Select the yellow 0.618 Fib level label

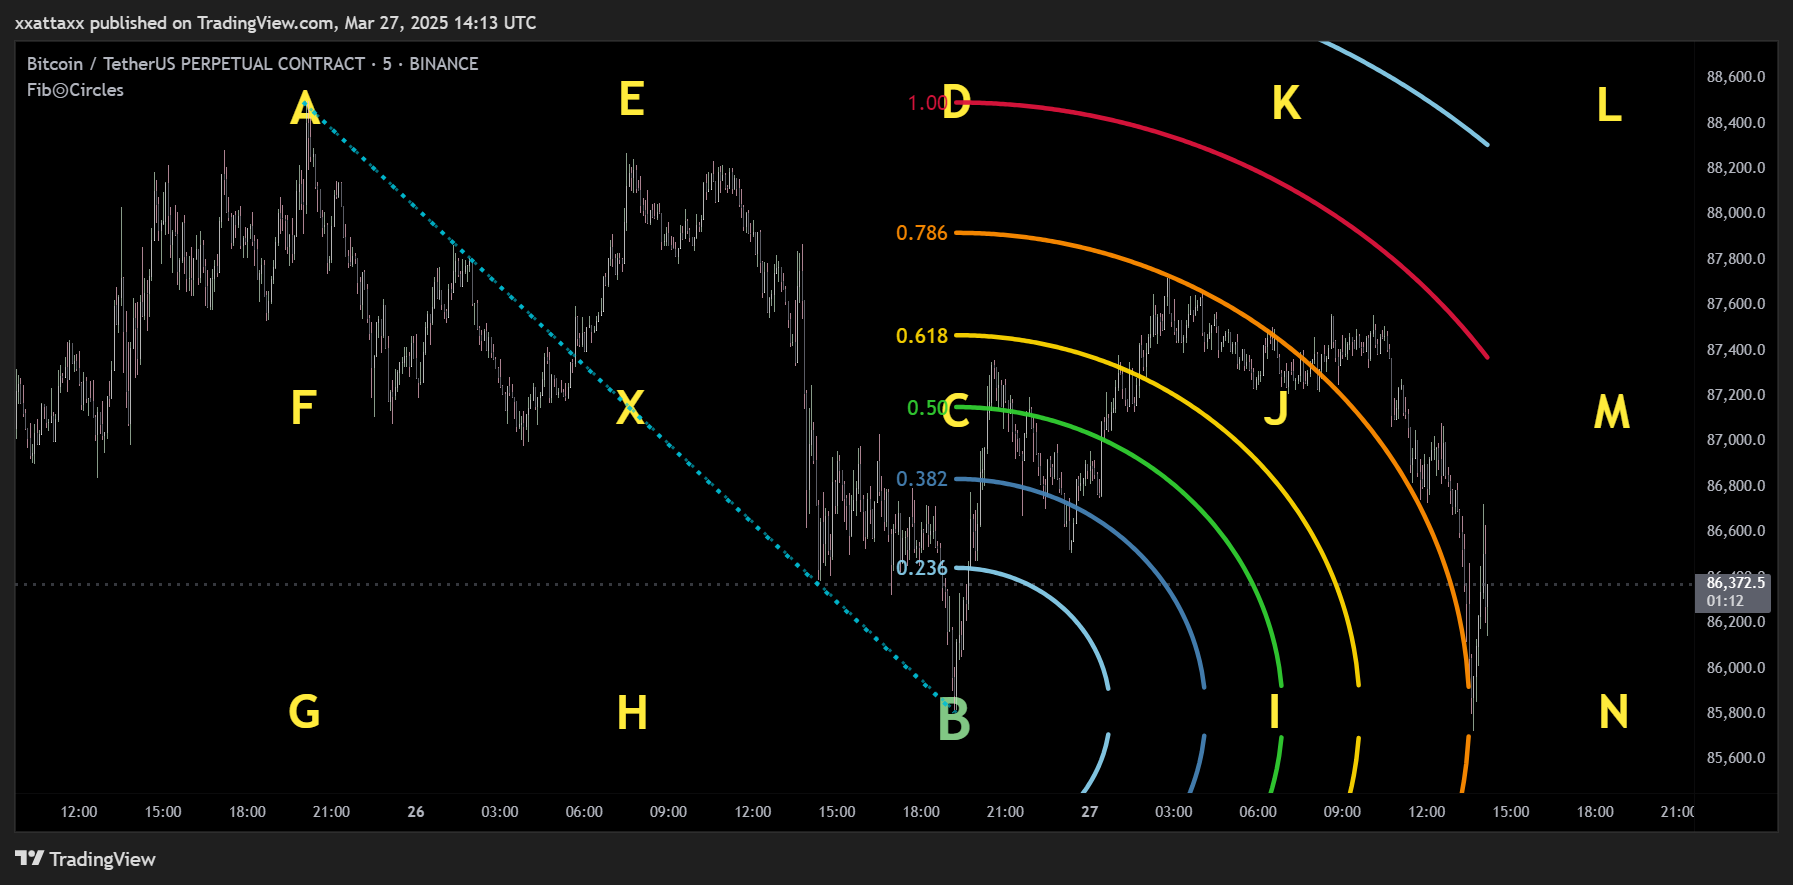tap(921, 336)
